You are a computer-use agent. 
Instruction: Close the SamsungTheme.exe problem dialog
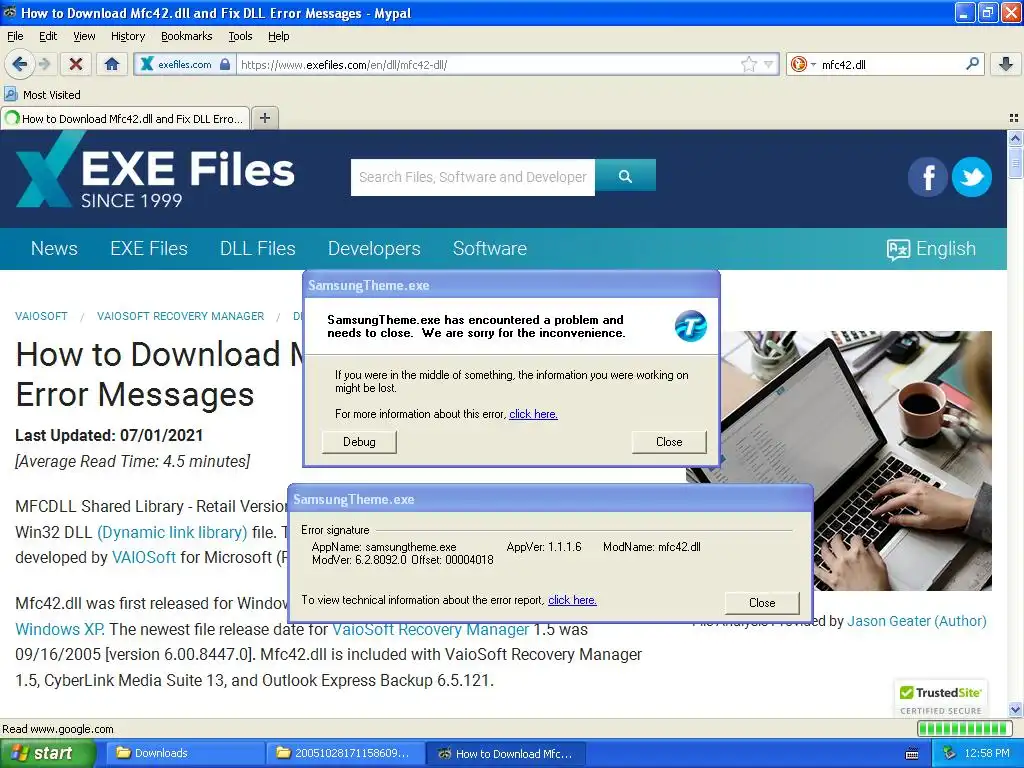tap(669, 442)
